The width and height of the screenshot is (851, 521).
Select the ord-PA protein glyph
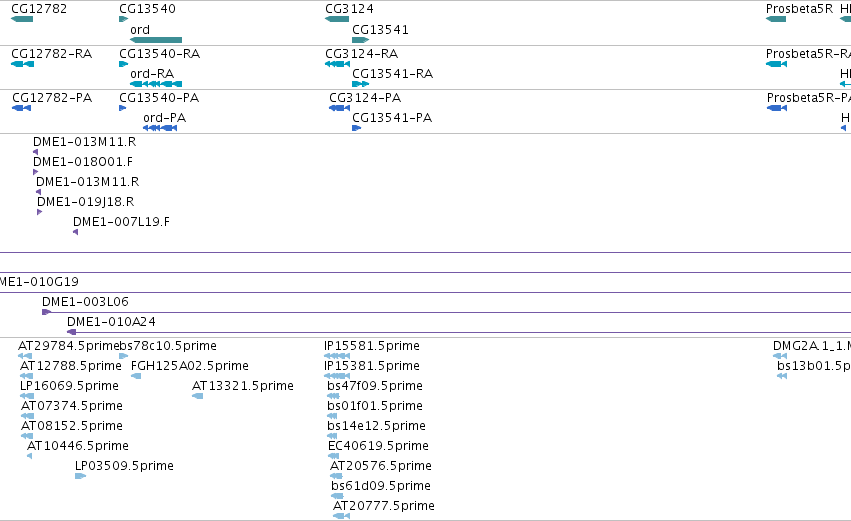[x=160, y=128]
